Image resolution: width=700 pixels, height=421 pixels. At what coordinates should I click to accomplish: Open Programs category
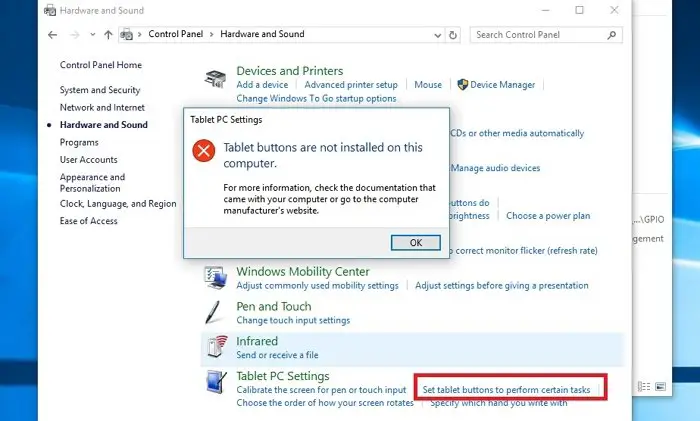(79, 142)
